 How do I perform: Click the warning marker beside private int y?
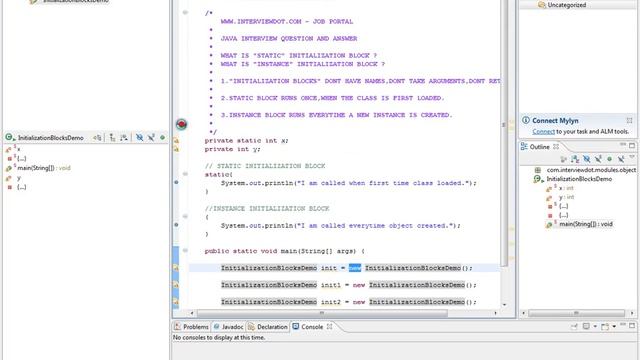(176, 149)
